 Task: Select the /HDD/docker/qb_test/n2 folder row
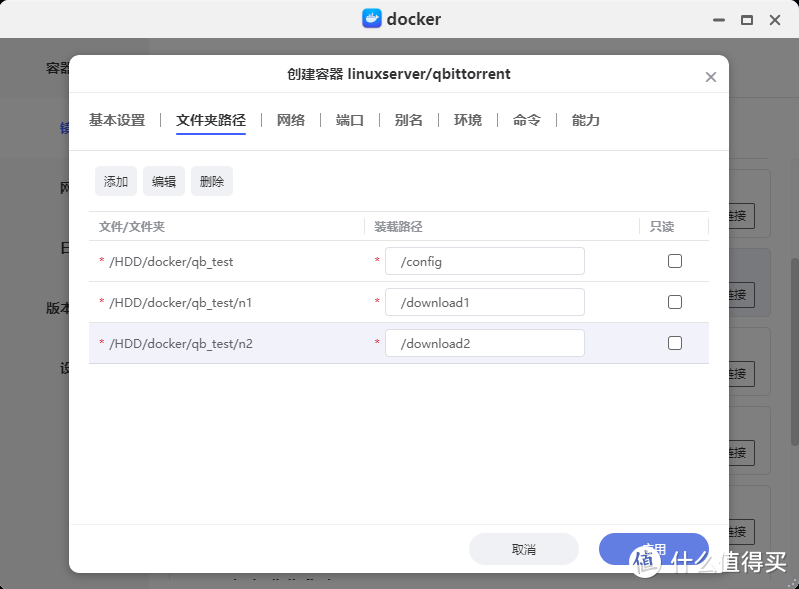(x=399, y=343)
